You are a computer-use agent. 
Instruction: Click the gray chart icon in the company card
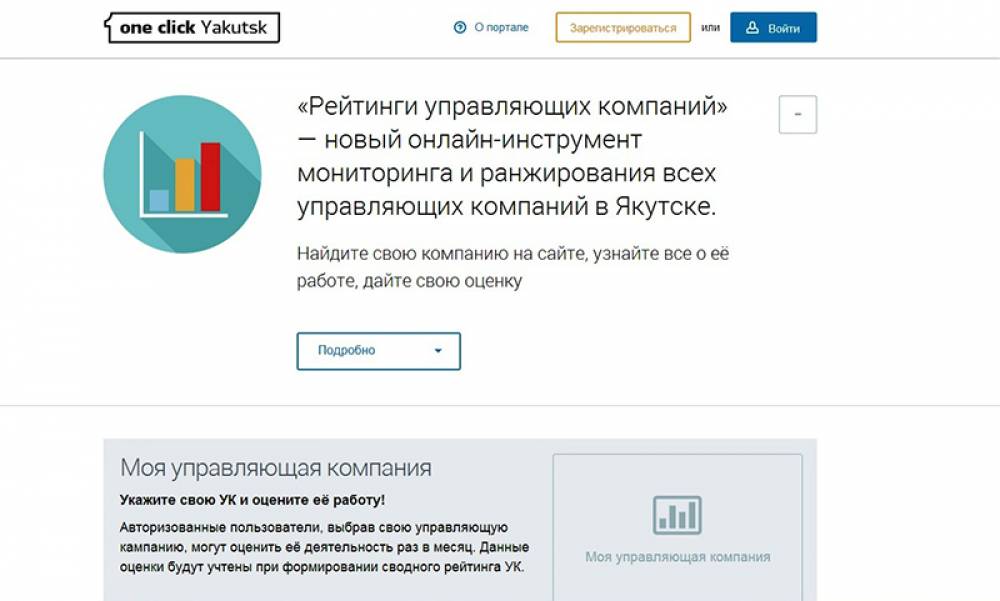677,514
